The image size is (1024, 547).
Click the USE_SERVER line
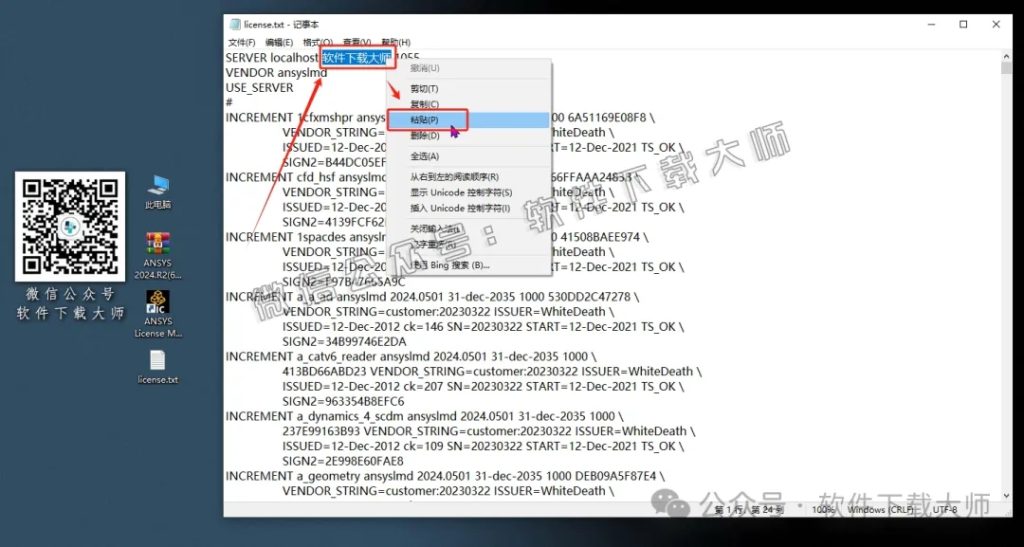(259, 87)
